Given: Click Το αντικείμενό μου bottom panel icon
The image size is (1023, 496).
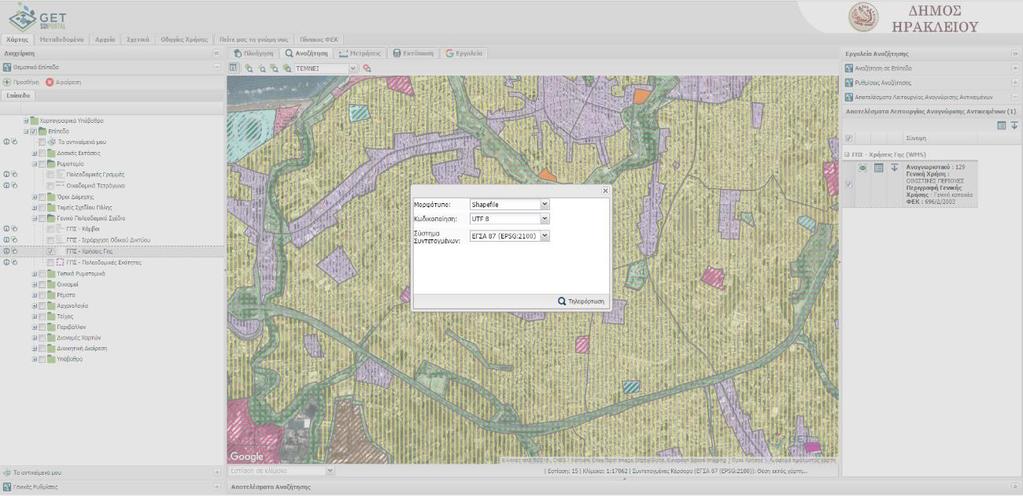Looking at the screenshot, I should [7, 472].
